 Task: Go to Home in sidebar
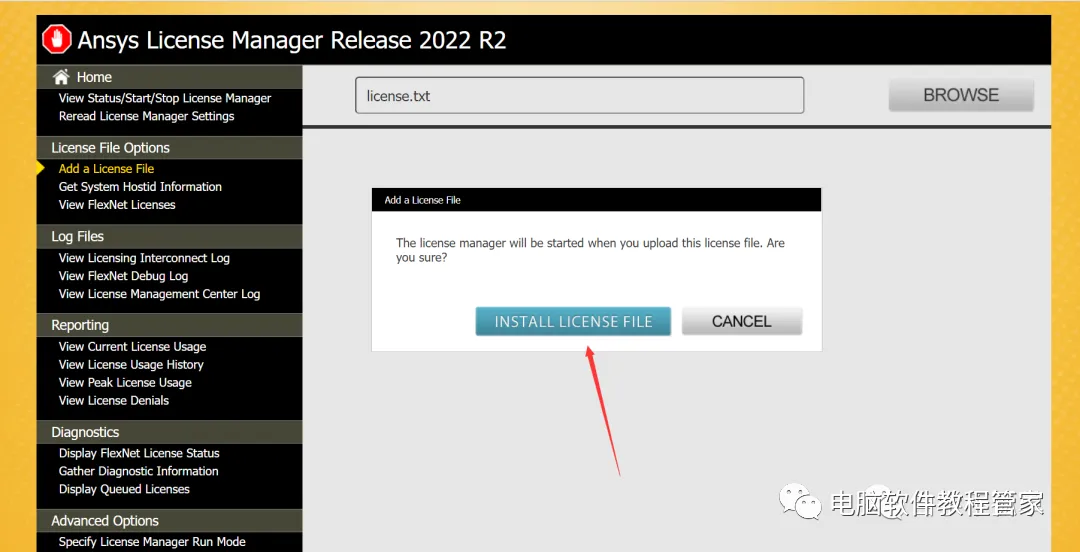tap(94, 77)
